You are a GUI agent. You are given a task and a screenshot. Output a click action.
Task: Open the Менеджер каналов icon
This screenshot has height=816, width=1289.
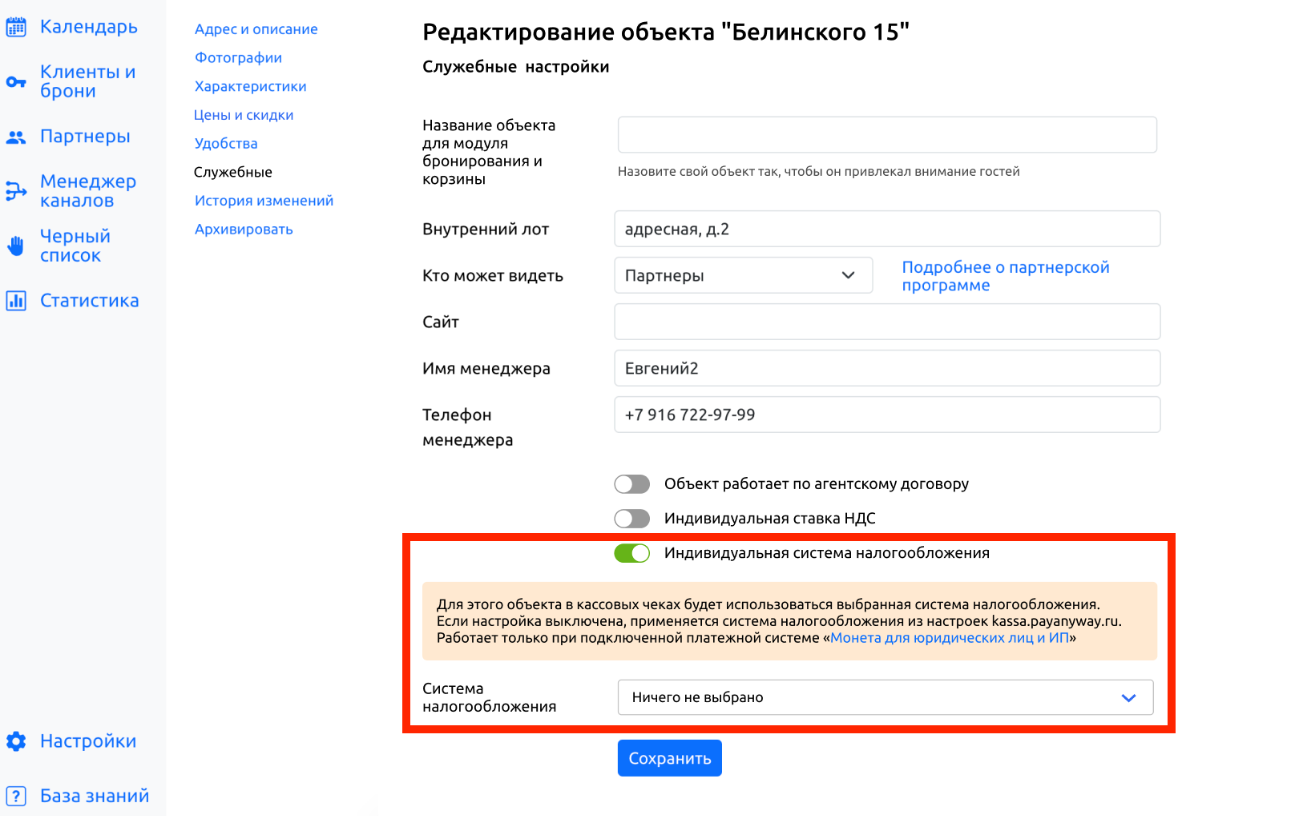(x=16, y=191)
